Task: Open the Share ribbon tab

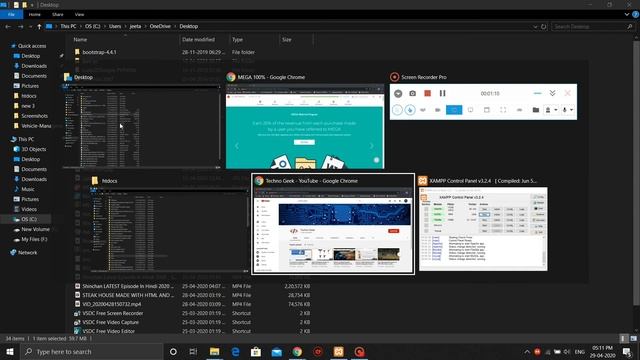Action: [x=58, y=14]
